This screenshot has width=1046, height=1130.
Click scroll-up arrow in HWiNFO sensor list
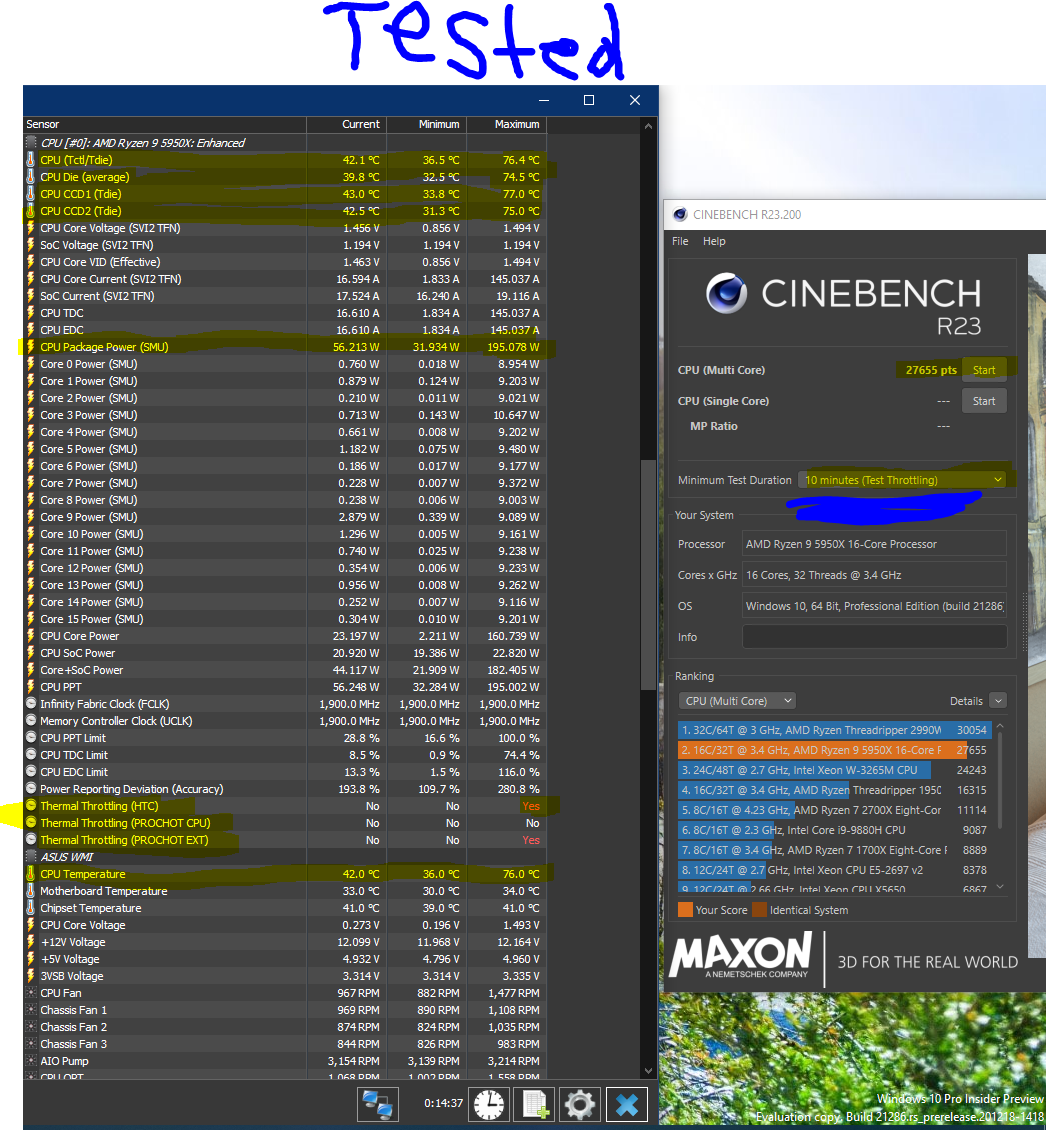coord(648,126)
